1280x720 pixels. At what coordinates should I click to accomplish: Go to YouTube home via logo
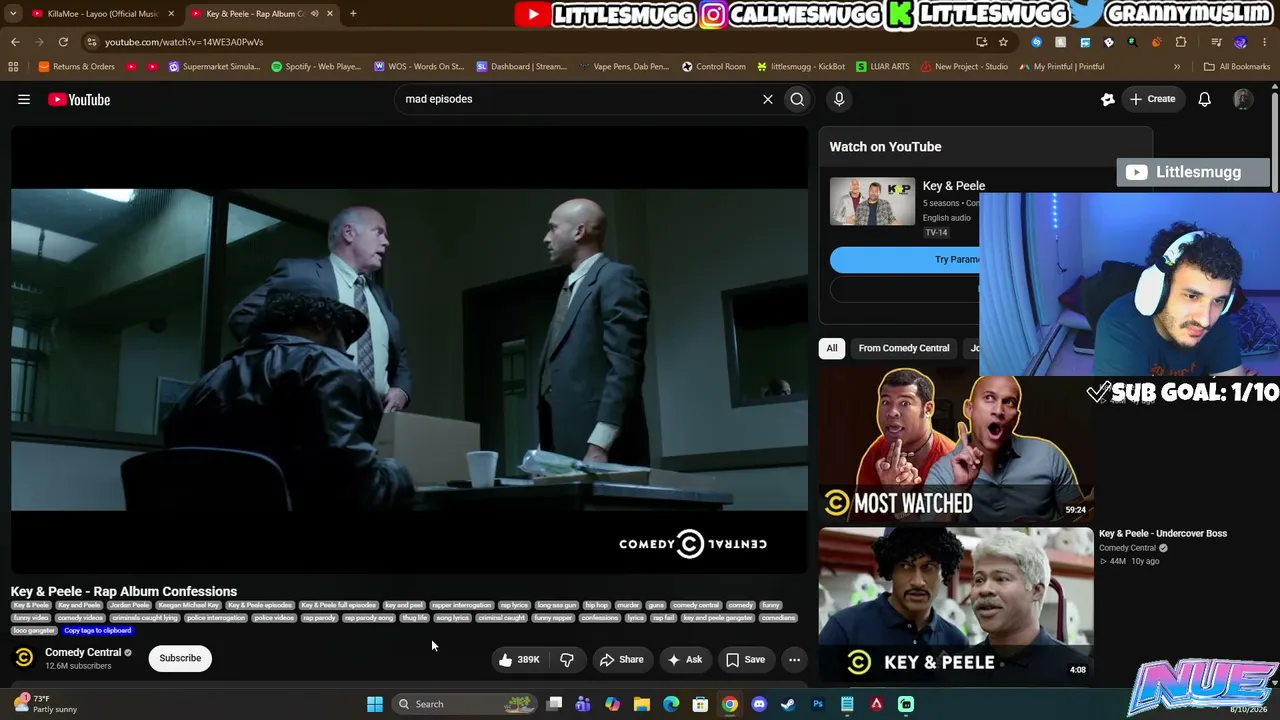pos(79,99)
